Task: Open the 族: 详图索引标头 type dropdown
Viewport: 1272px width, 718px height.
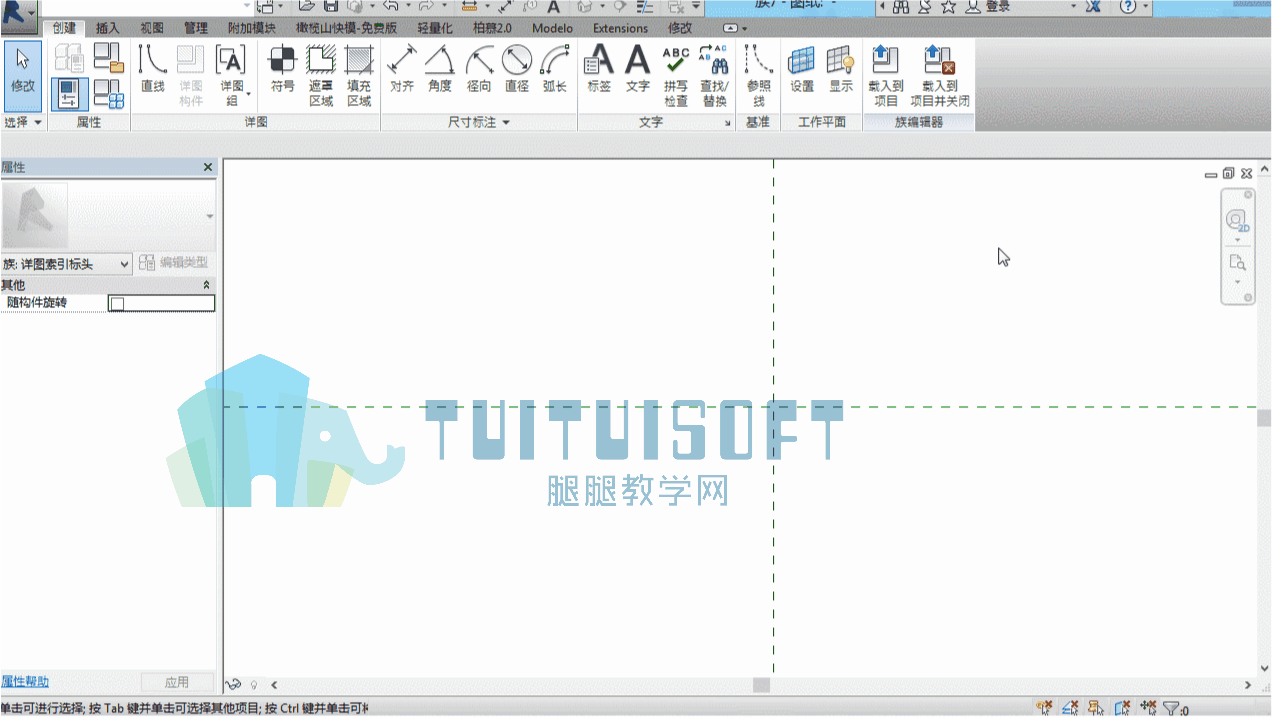Action: coord(66,264)
